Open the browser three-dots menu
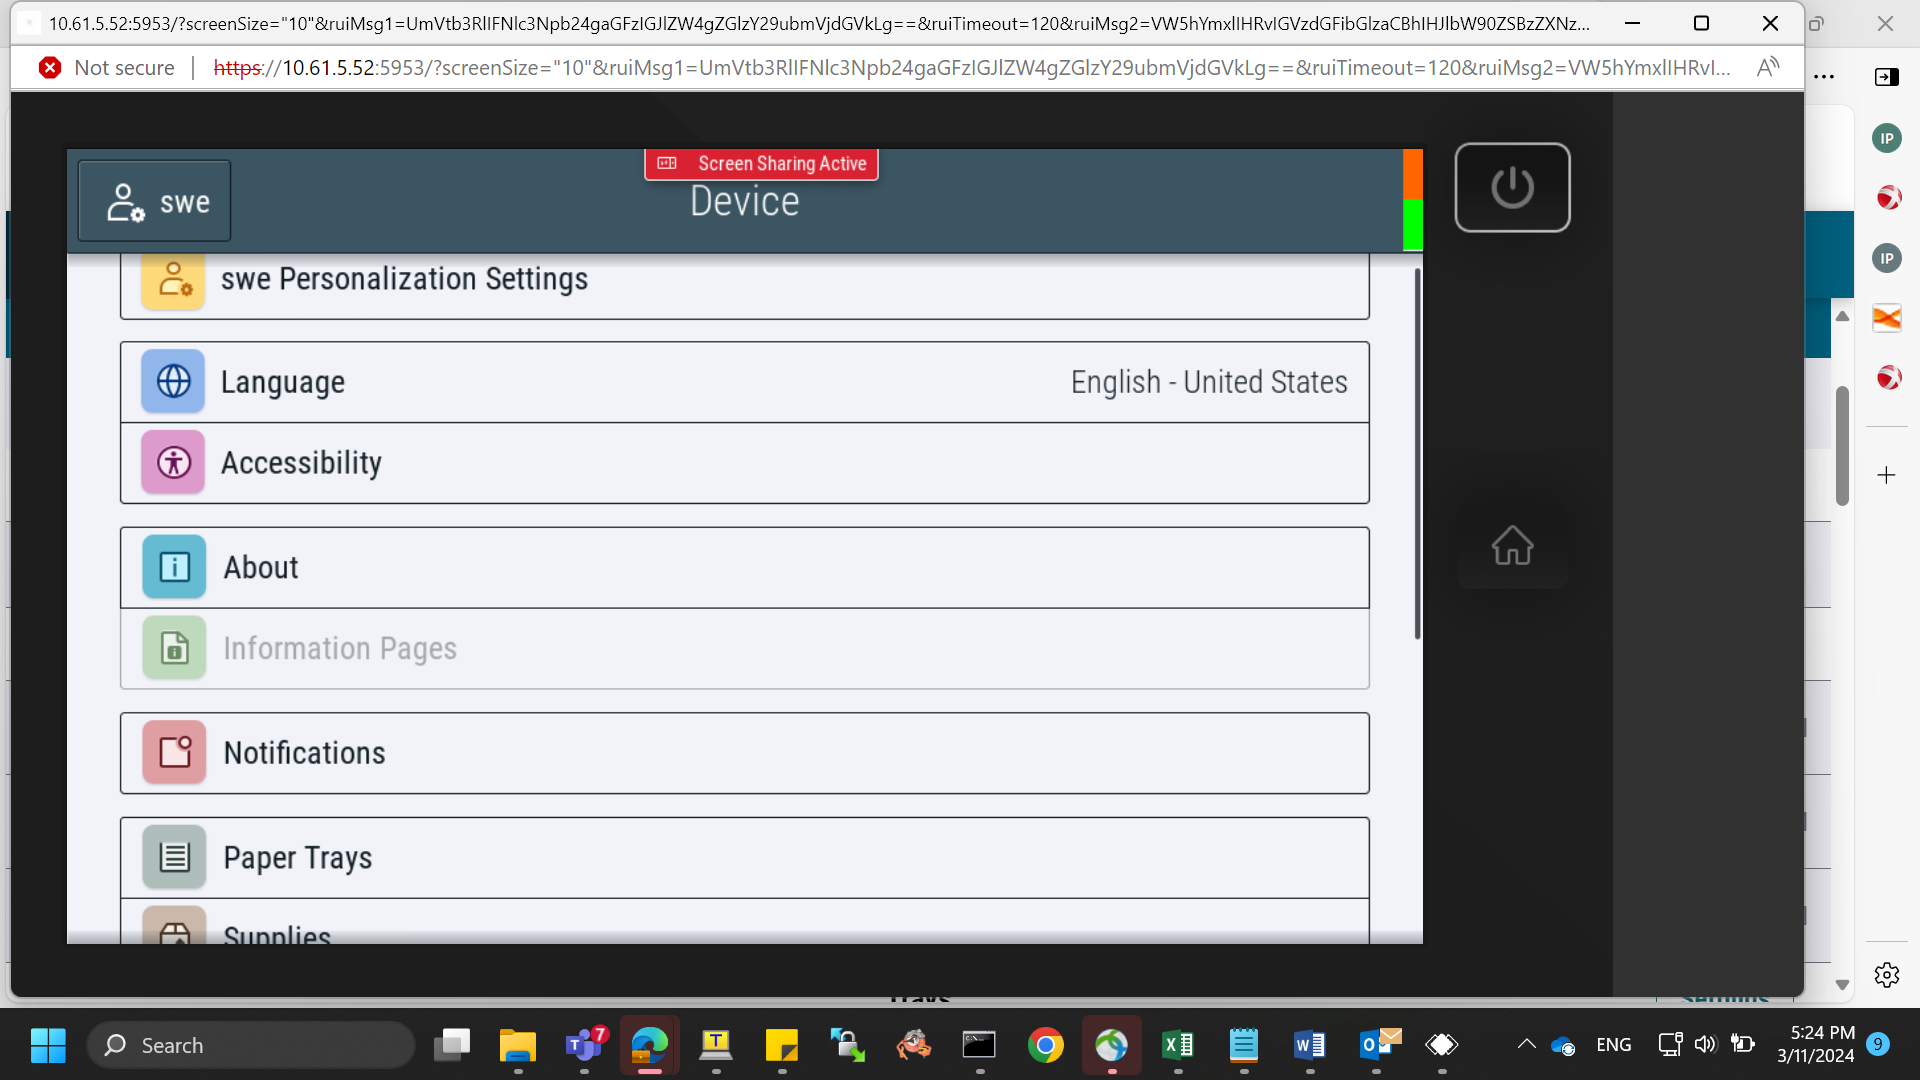Viewport: 1920px width, 1080px height. (x=1824, y=76)
